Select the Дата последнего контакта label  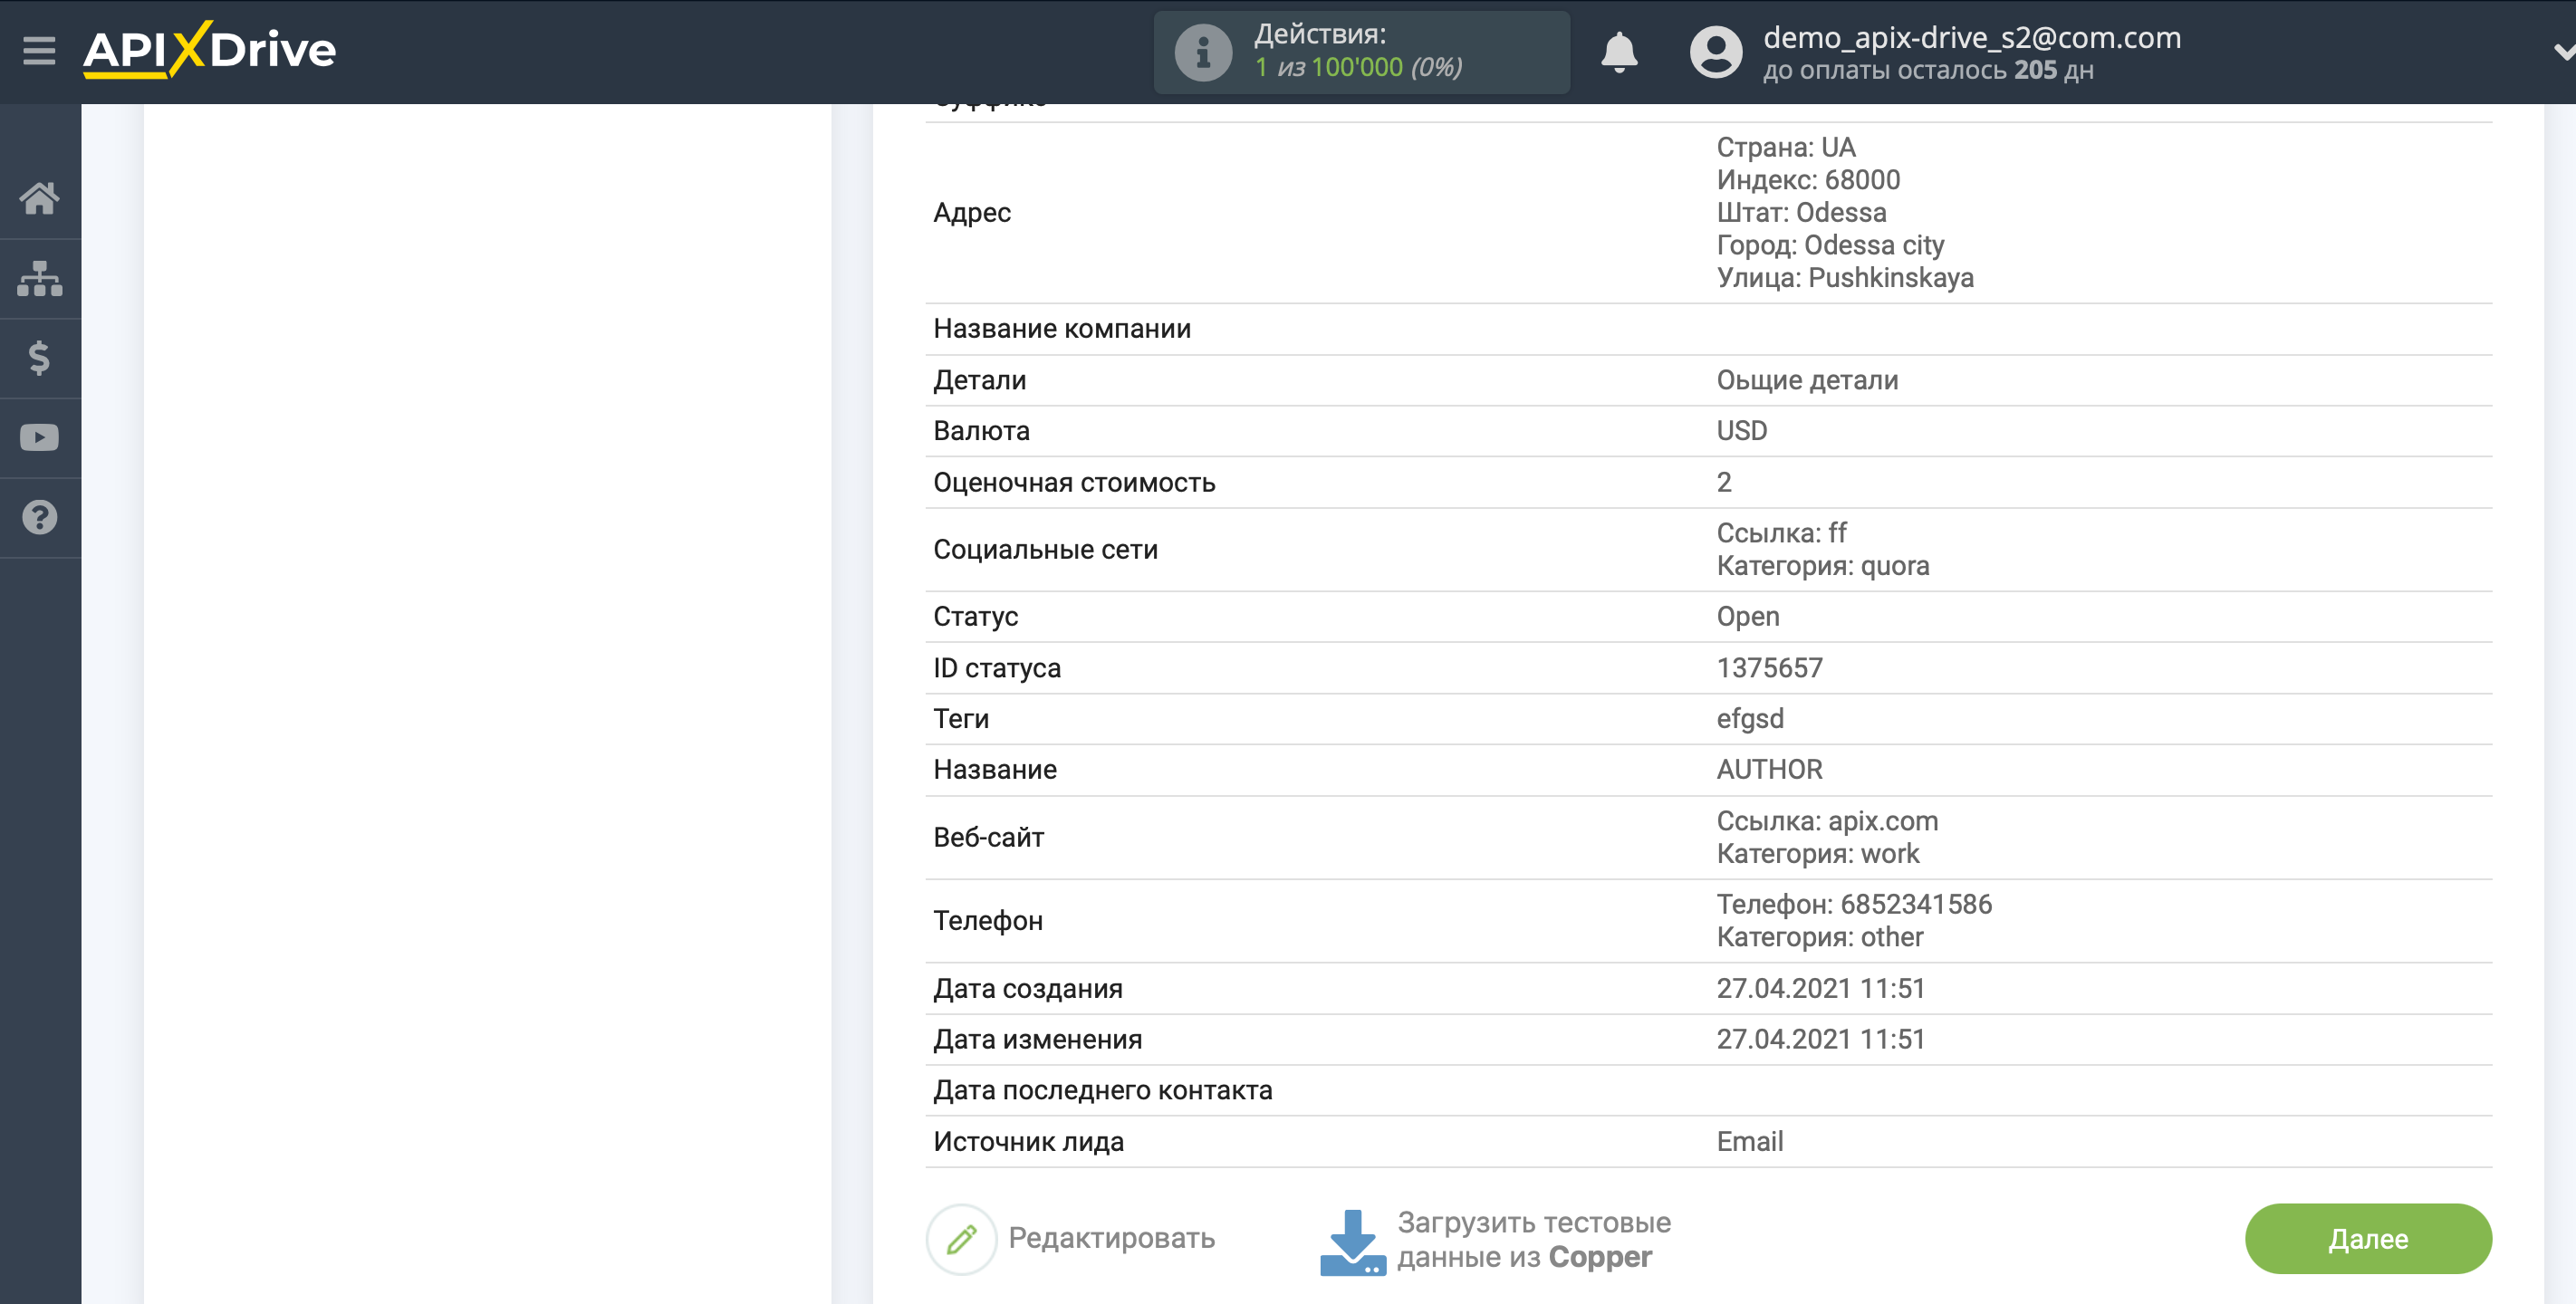pyautogui.click(x=1102, y=1091)
